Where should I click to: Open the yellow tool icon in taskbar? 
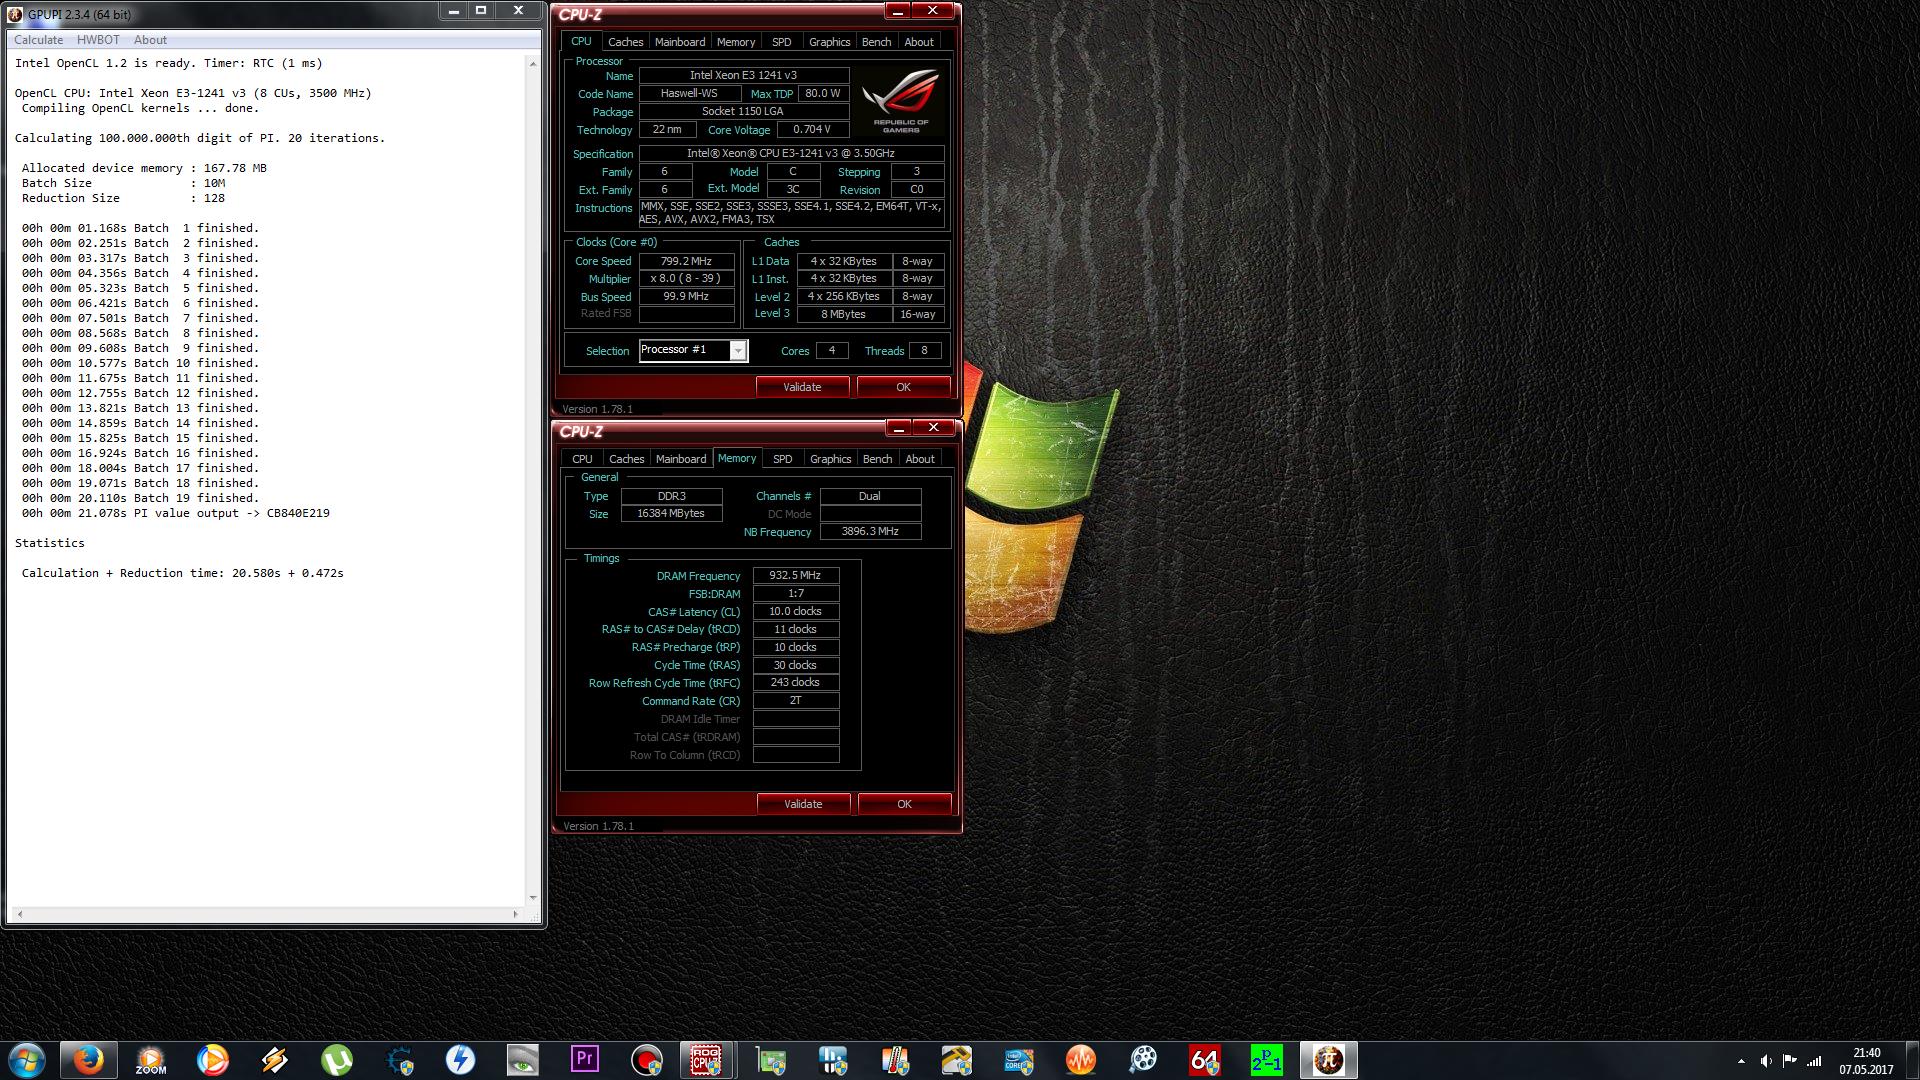(957, 1060)
